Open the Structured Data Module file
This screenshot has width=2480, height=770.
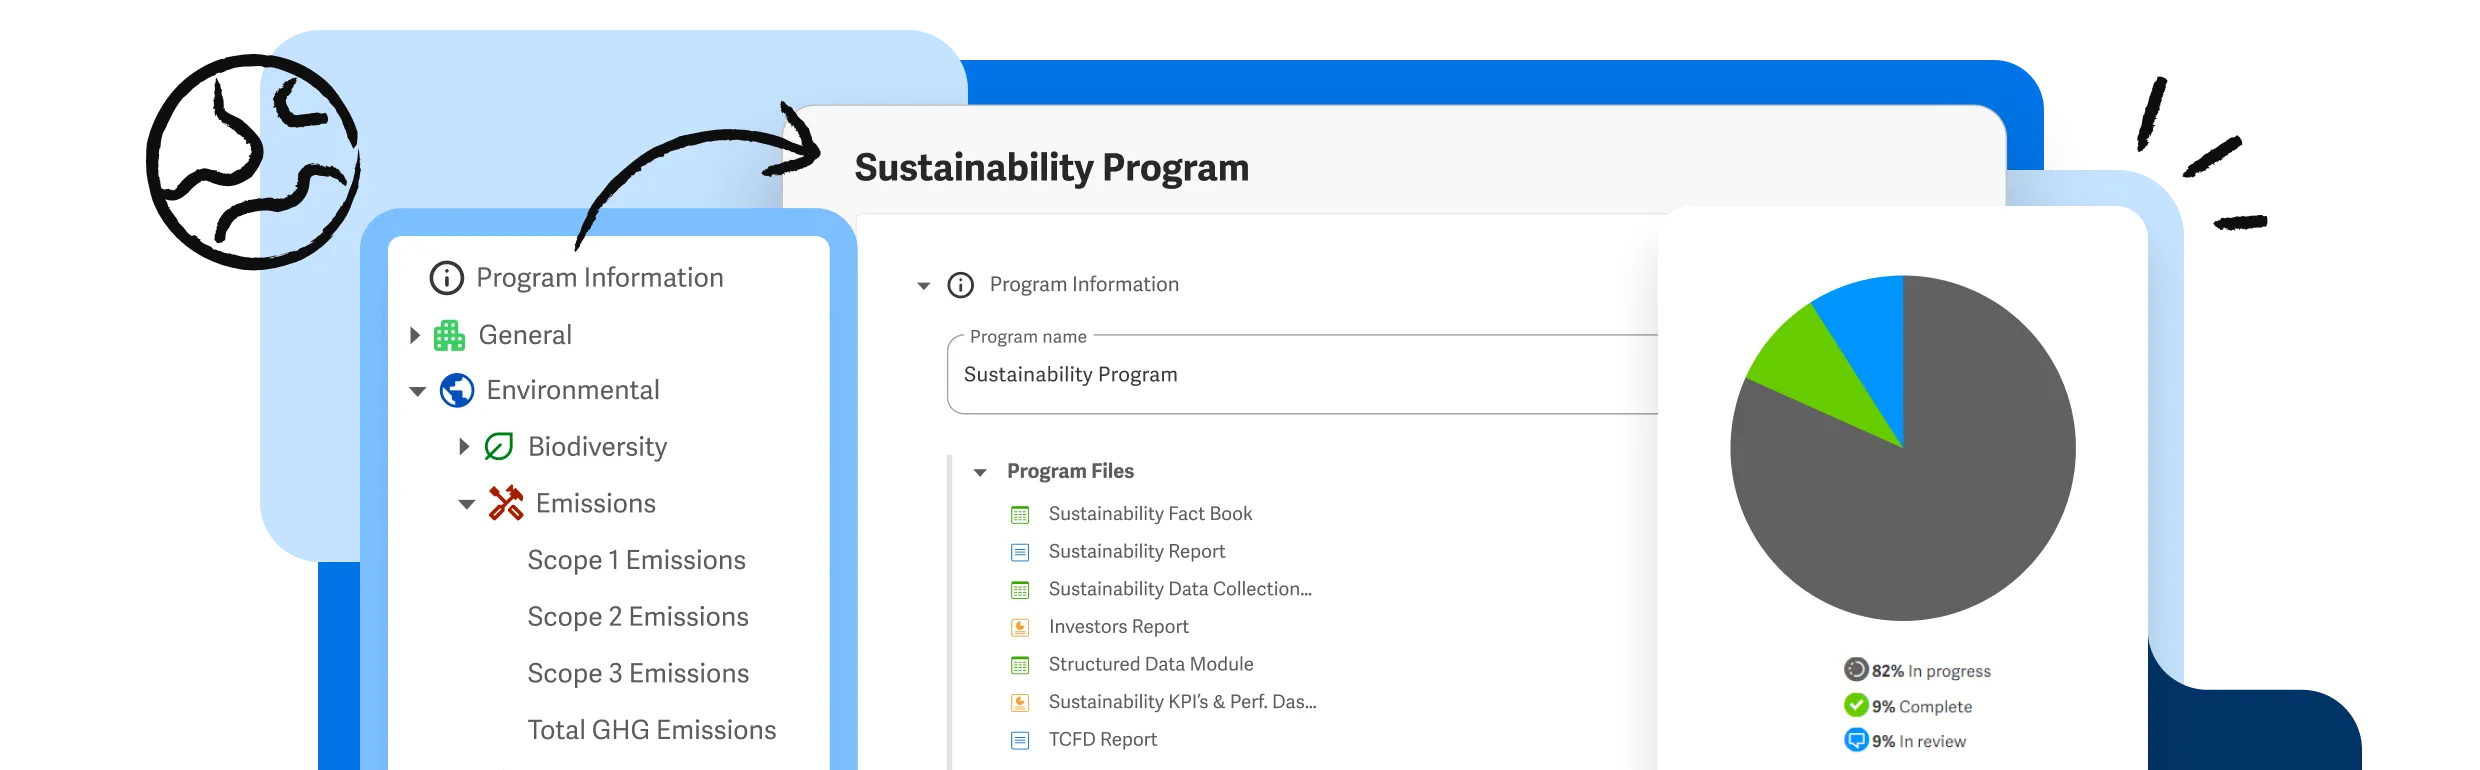tap(1150, 665)
